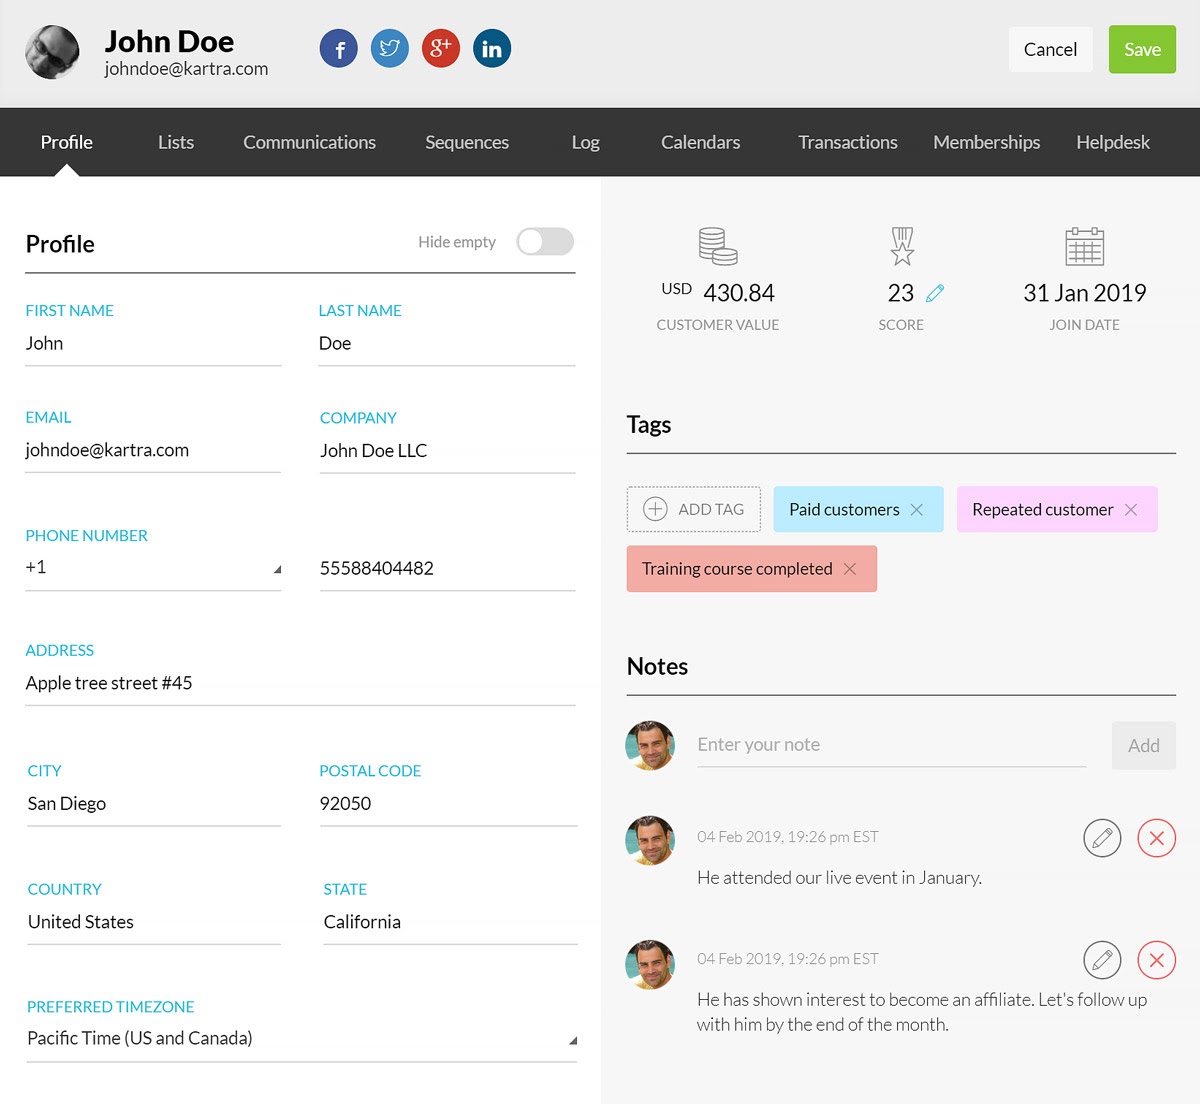The height and width of the screenshot is (1104, 1200).
Task: Click the Add Tag button
Action: point(694,510)
